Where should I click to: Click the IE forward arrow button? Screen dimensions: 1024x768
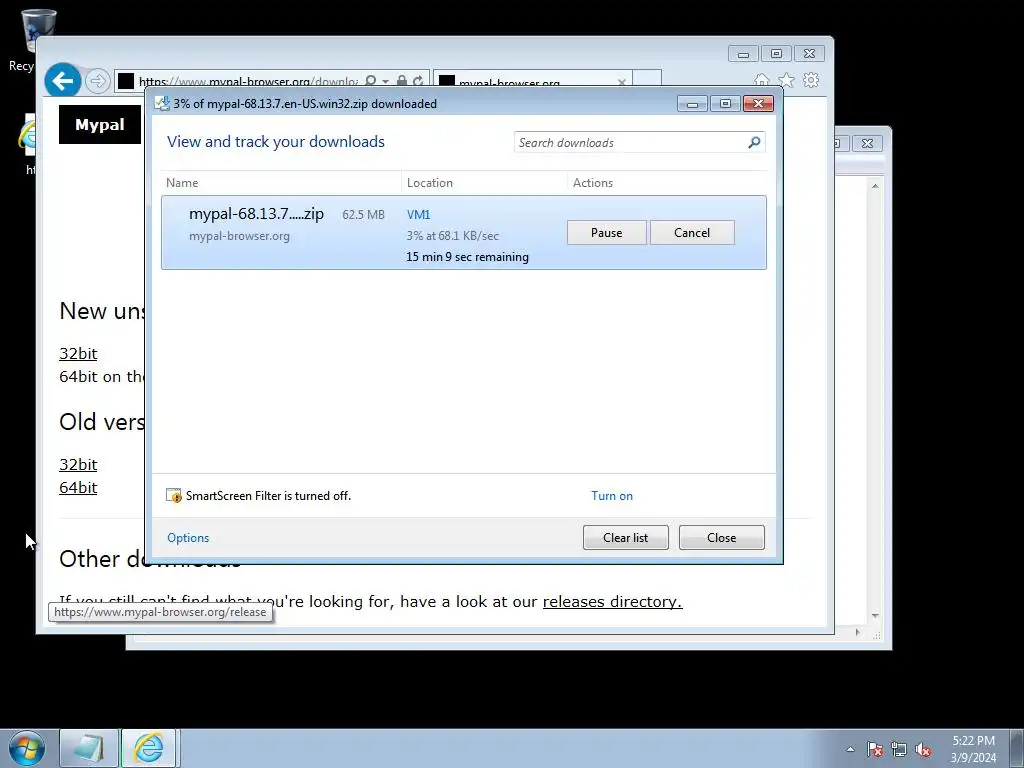click(x=97, y=81)
